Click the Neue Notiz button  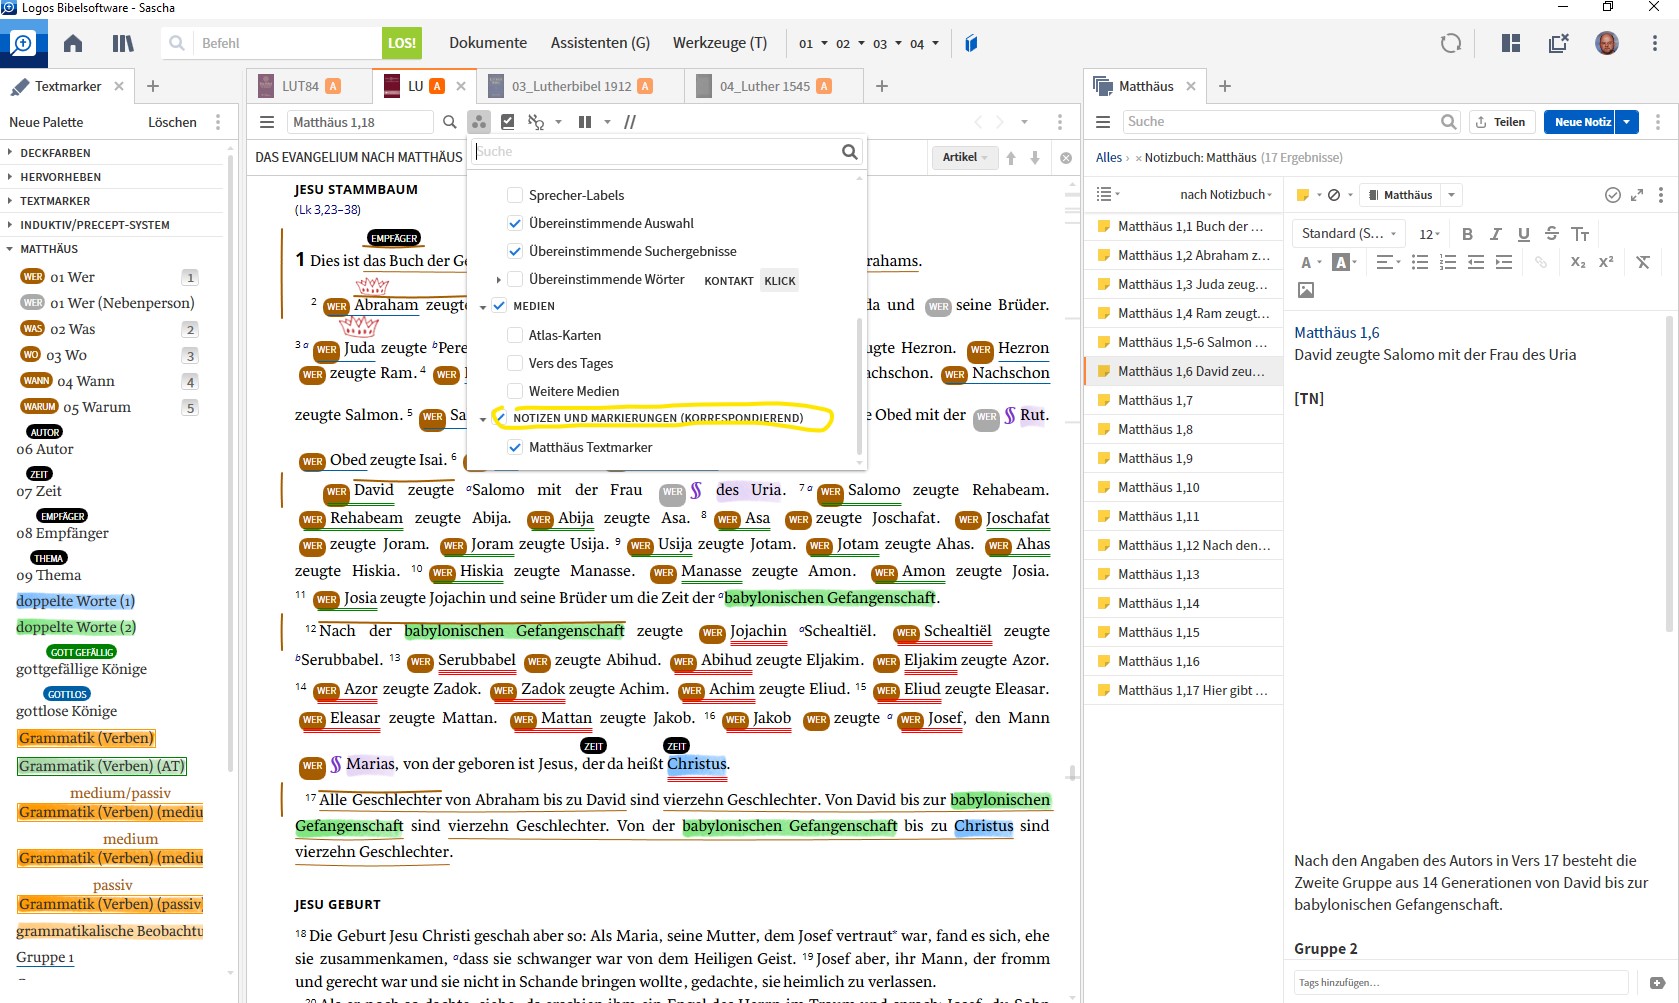tap(1582, 122)
